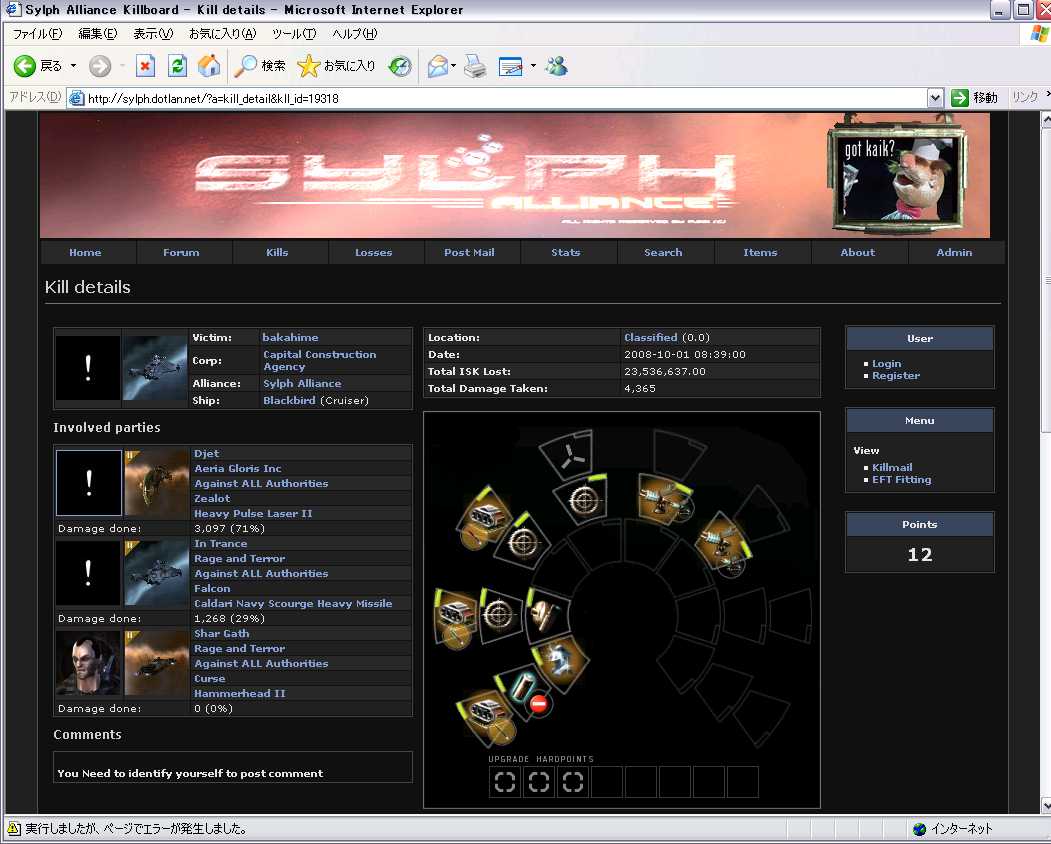Screen dimensions: 1051x844
Task: Open the お気に入り(A) menu
Action: pos(223,34)
